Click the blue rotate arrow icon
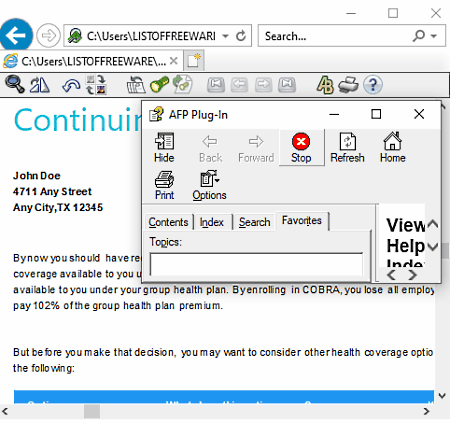Image resolution: width=450 pixels, height=423 pixels. tap(71, 86)
